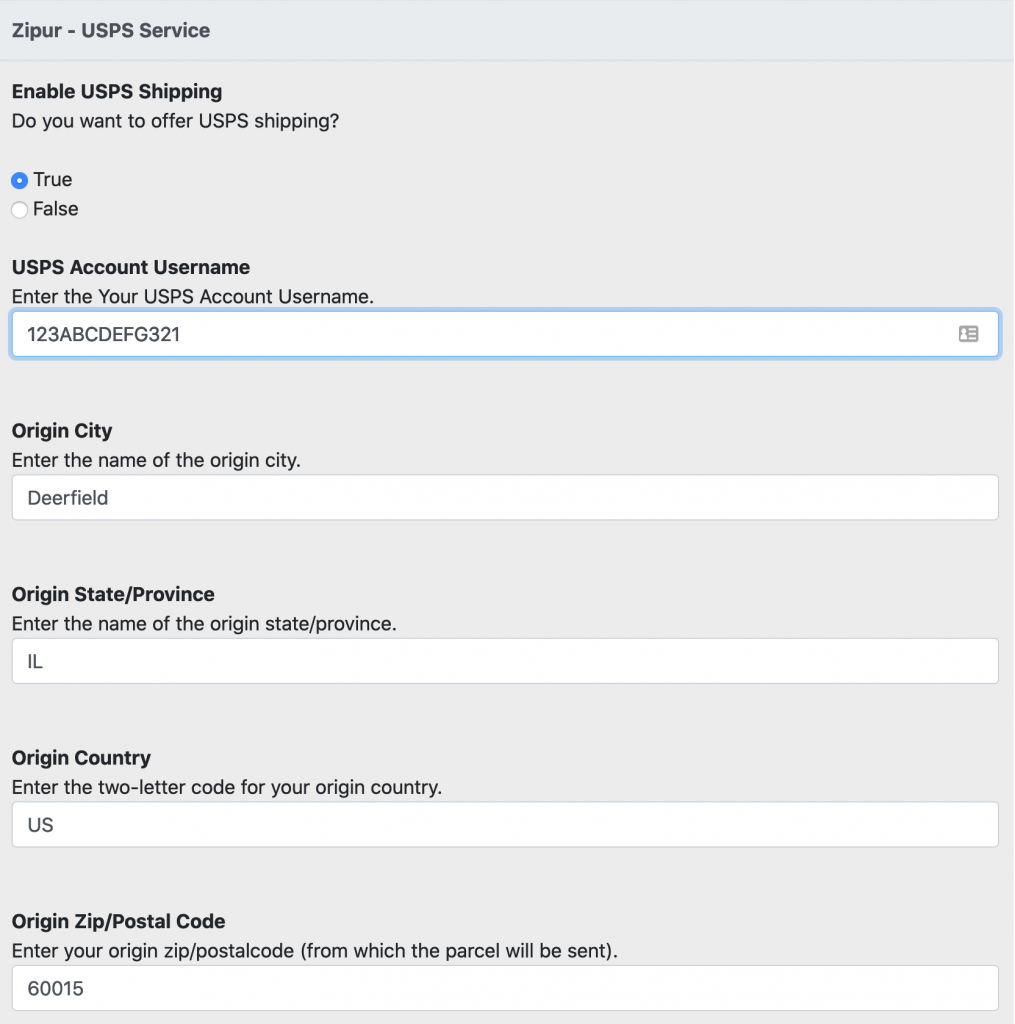Click the 'USPS Account Username' label
The height and width of the screenshot is (1024, 1015).
click(x=131, y=267)
